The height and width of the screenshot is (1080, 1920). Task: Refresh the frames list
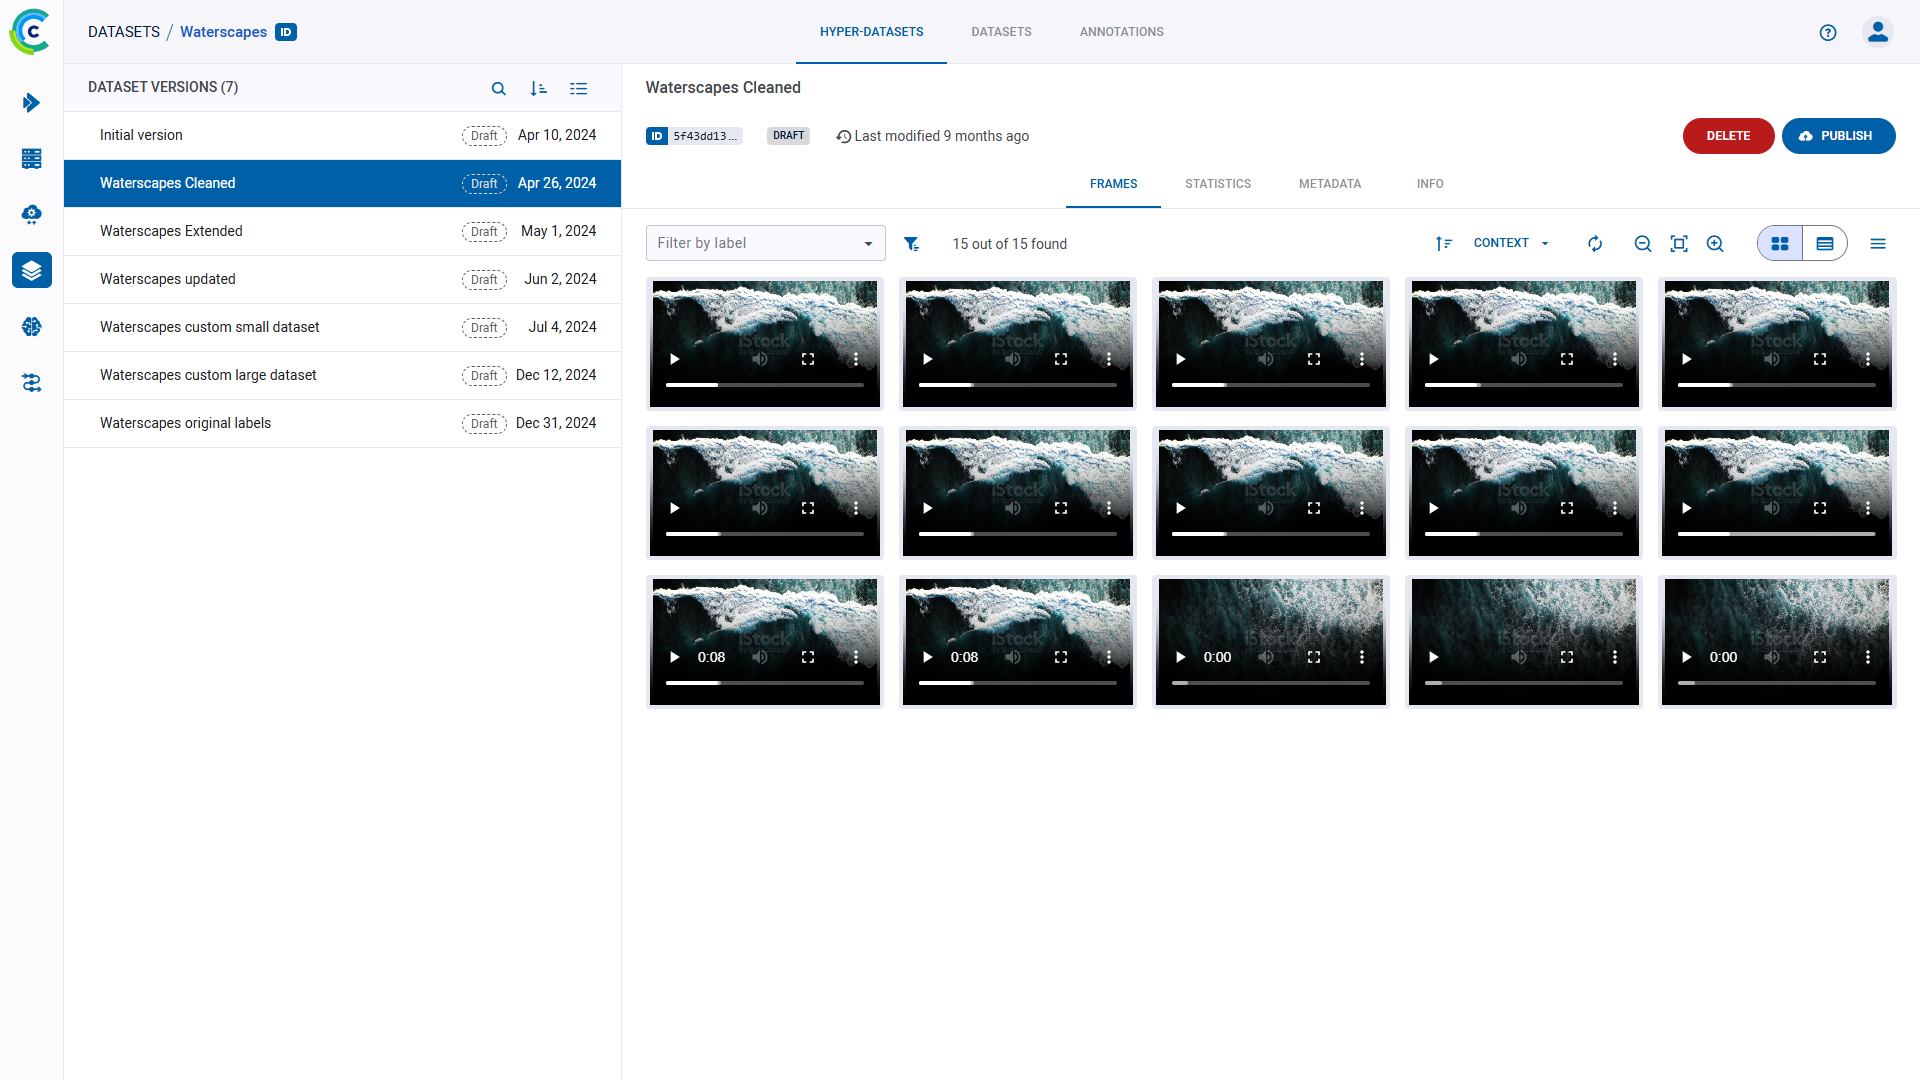1595,244
